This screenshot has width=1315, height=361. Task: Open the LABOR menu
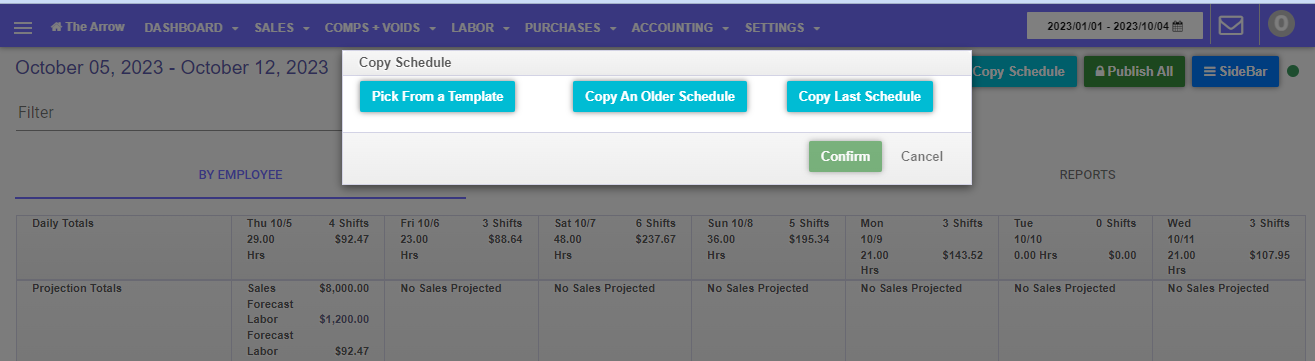480,28
